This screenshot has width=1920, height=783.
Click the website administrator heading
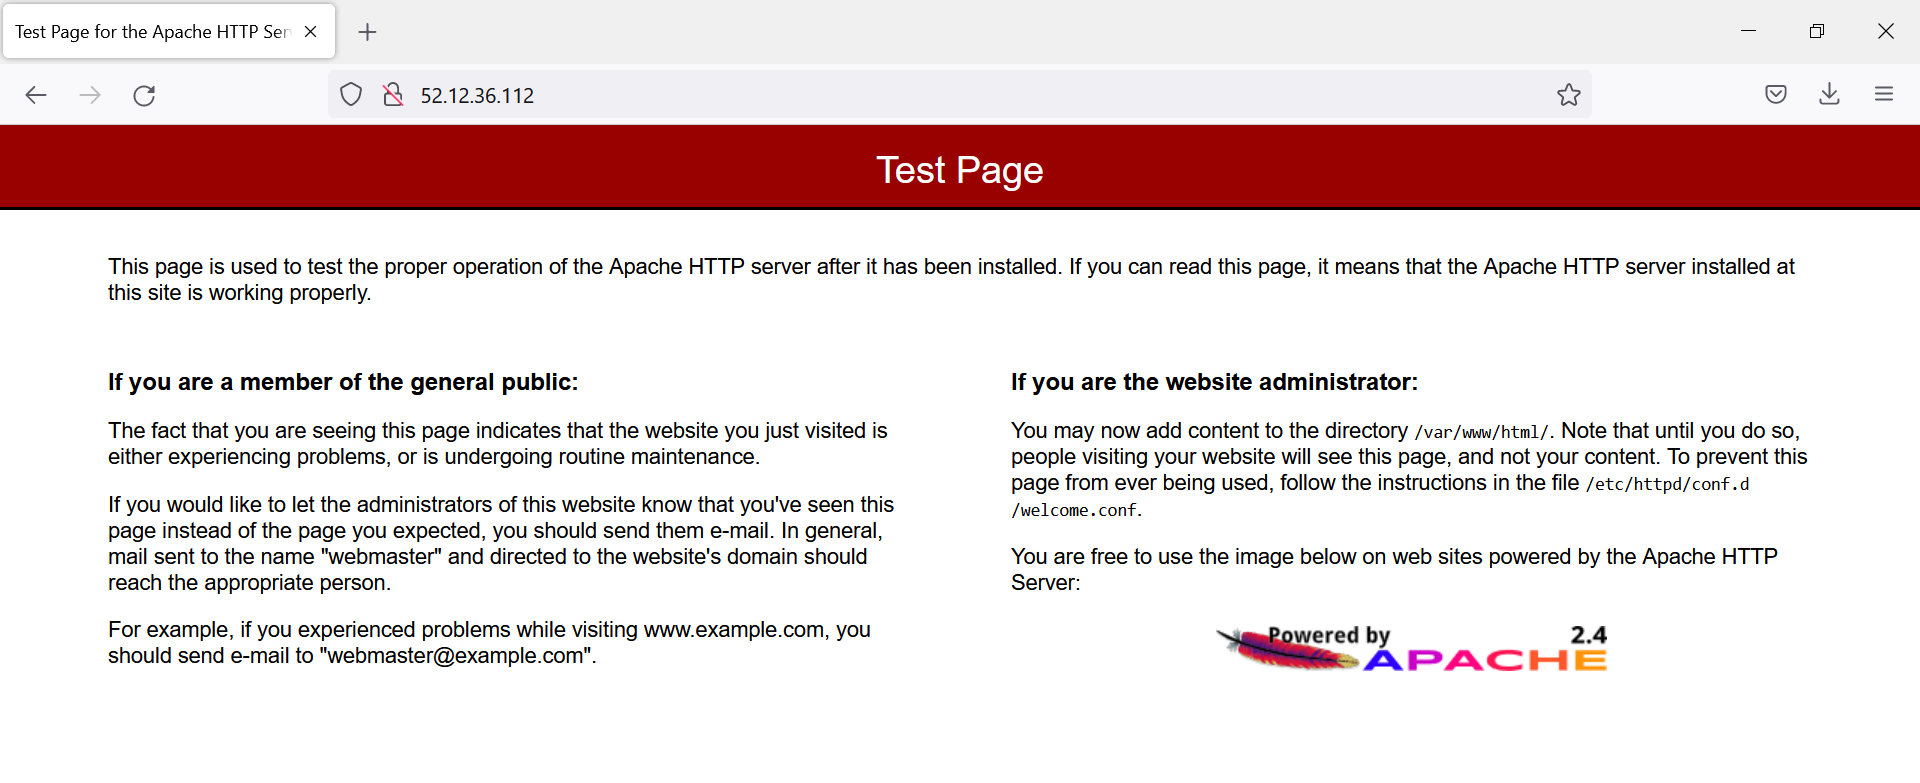click(1214, 382)
